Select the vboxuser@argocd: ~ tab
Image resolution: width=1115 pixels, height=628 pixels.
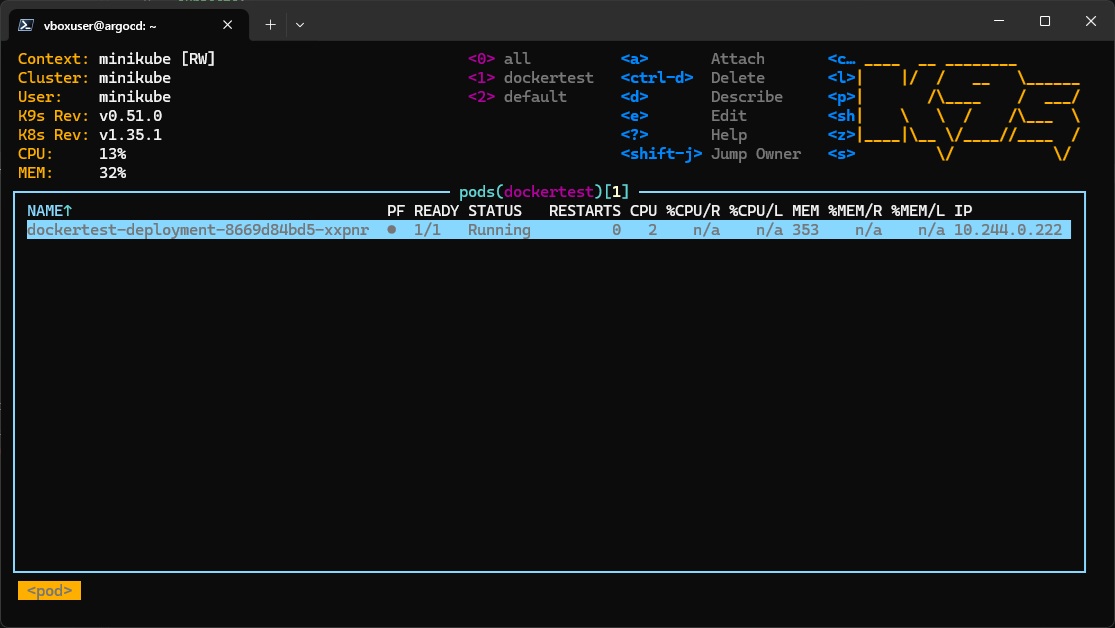coord(129,26)
